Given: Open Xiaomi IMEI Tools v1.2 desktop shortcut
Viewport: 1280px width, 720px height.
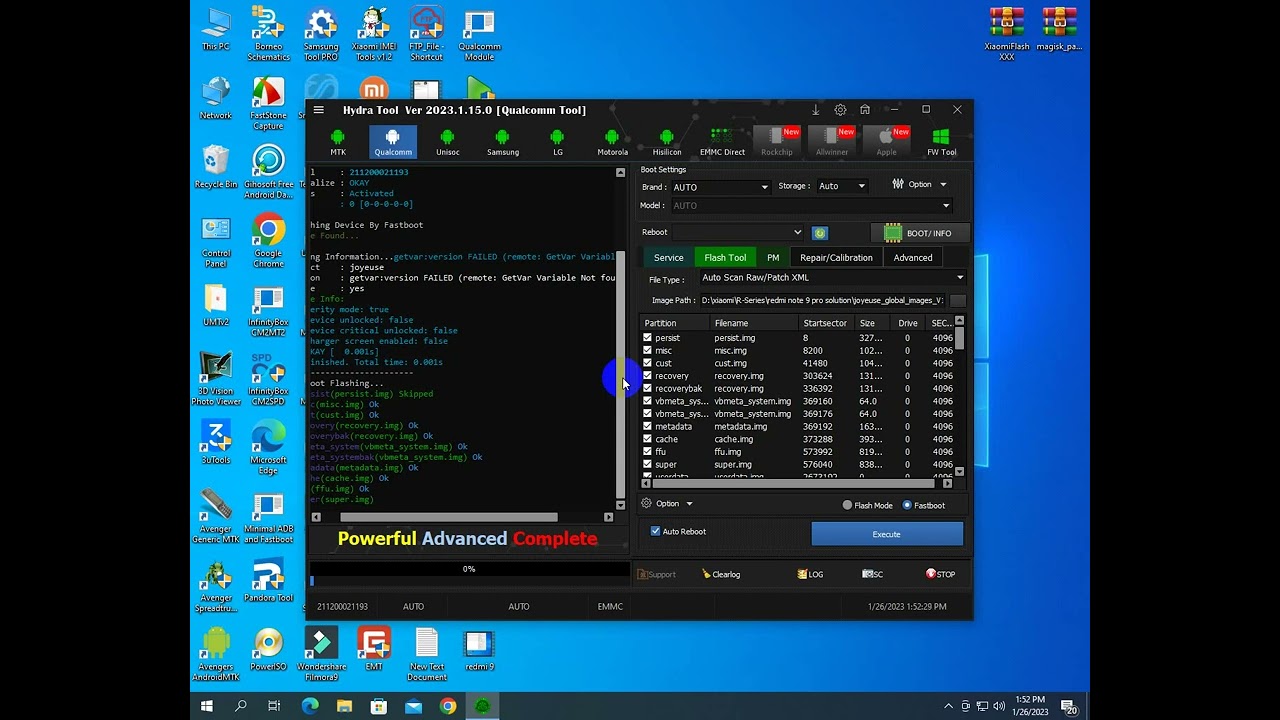Looking at the screenshot, I should [373, 34].
